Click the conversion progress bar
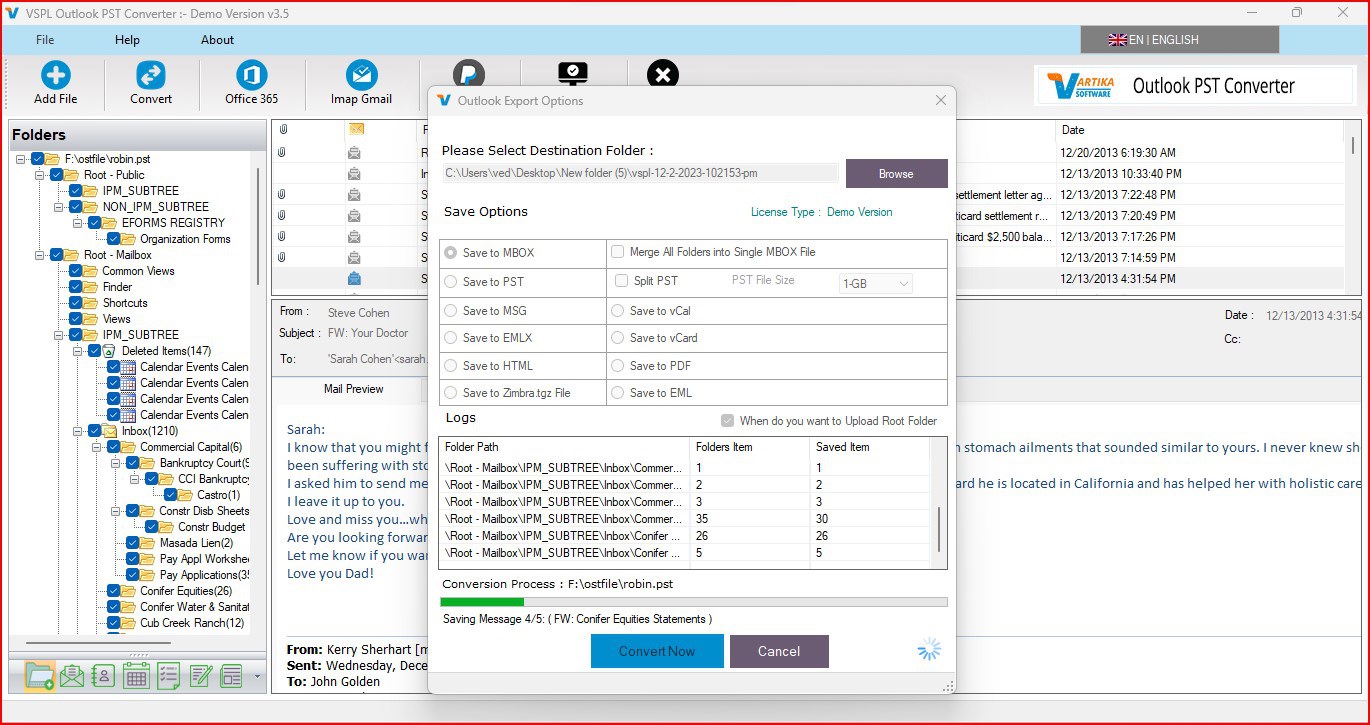Screen dimensions: 1370x725 click(x=694, y=602)
